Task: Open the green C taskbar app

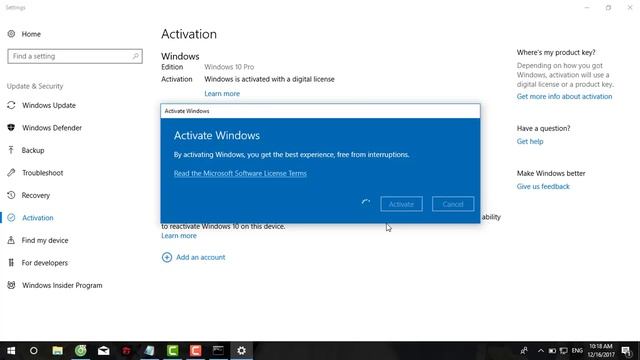Action: pos(173,351)
